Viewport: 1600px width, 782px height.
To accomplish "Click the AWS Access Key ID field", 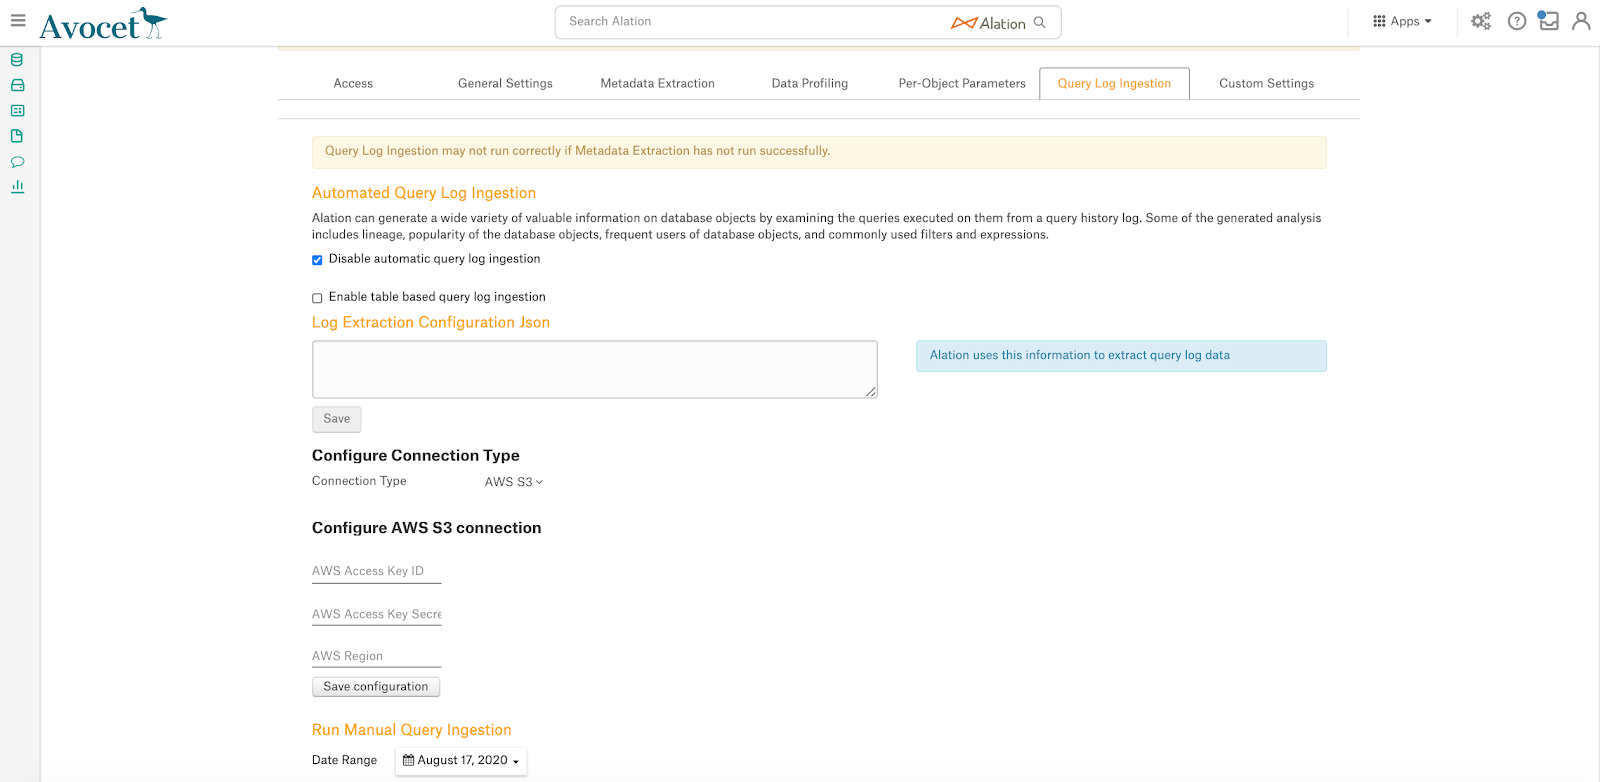I will pos(376,571).
